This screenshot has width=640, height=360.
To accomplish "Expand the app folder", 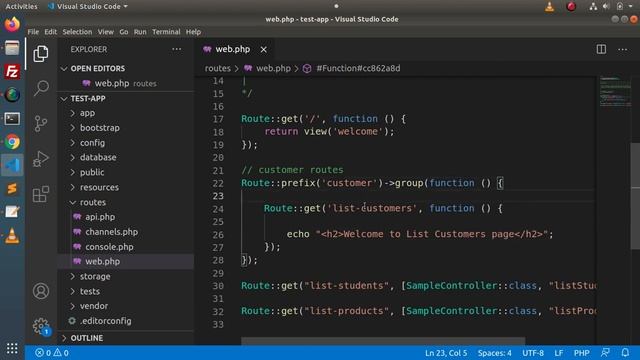I will (125, 113).
